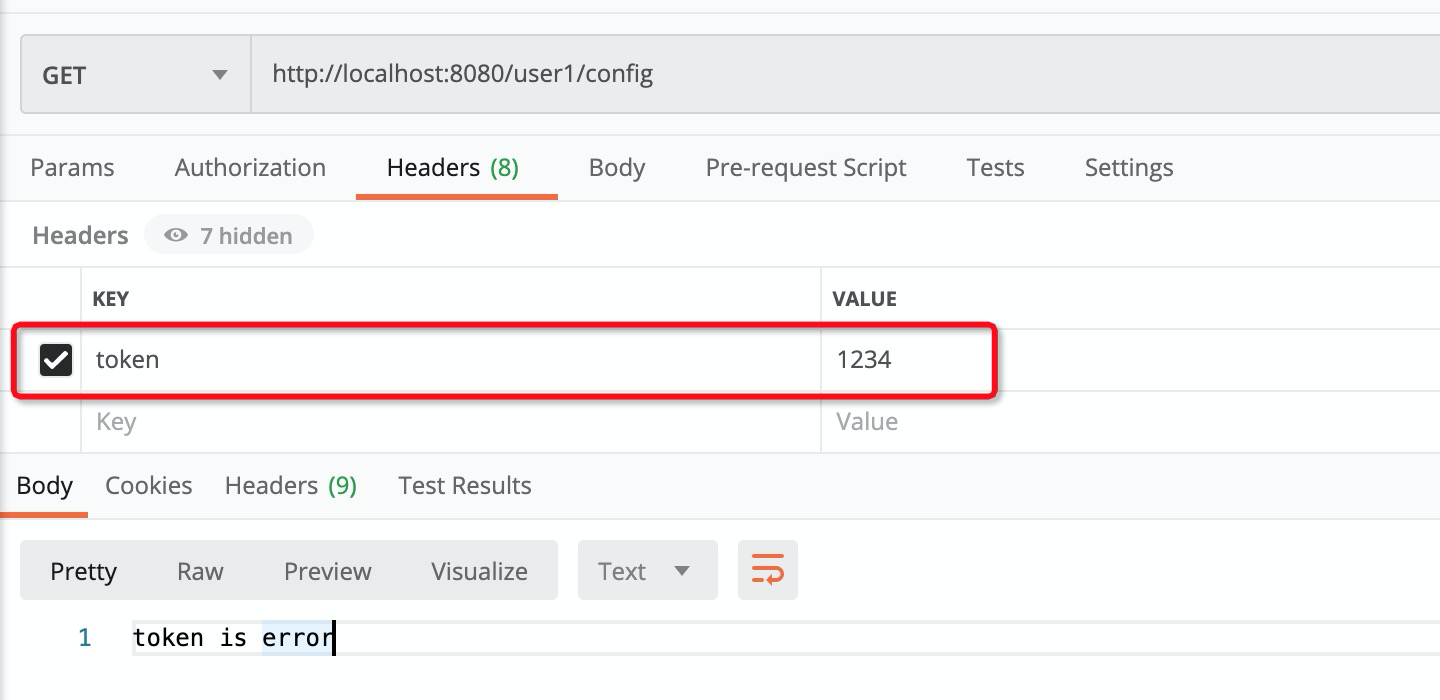Screen dimensions: 1440x700
Task: Click the VALUE column header
Action: coord(866,299)
